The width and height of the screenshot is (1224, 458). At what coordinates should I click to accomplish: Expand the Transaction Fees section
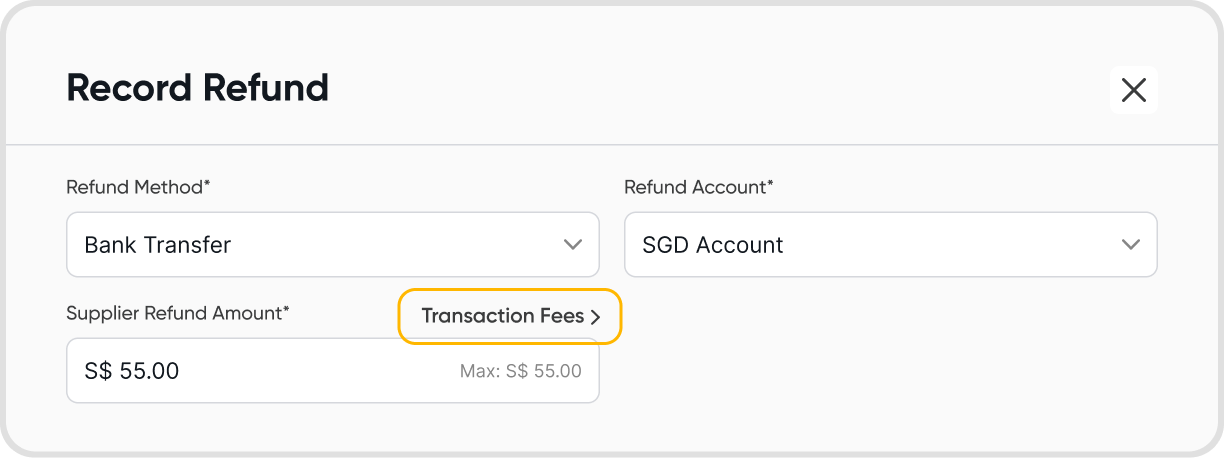pyautogui.click(x=510, y=316)
